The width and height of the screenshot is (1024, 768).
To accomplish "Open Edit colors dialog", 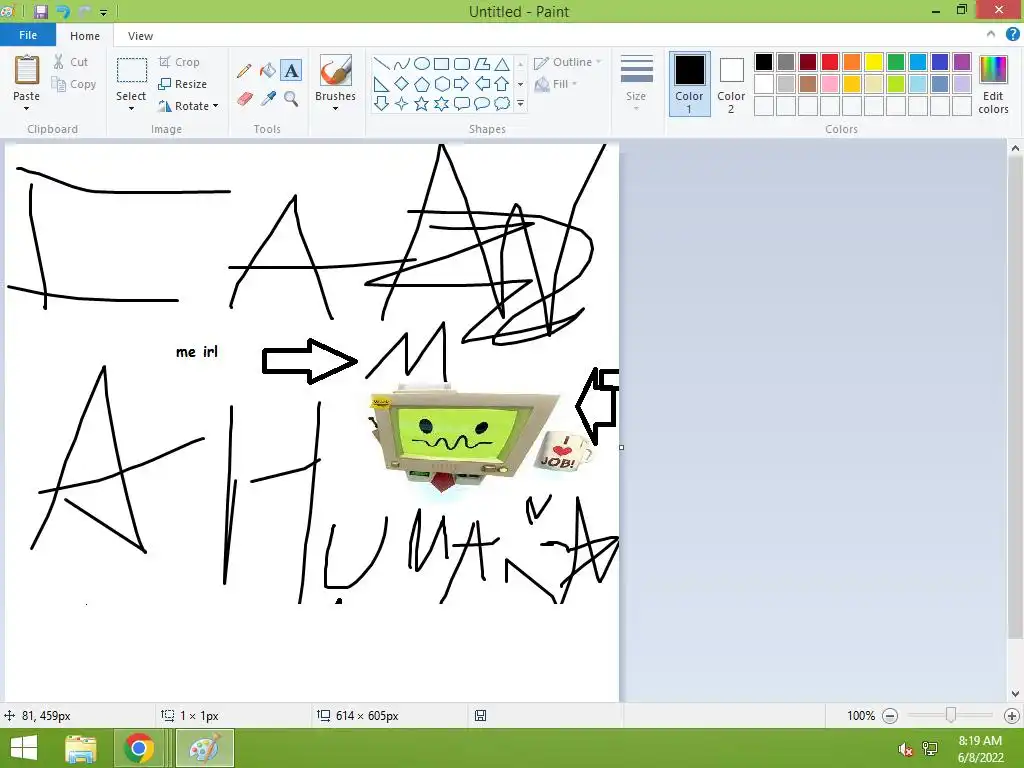I will [x=993, y=85].
